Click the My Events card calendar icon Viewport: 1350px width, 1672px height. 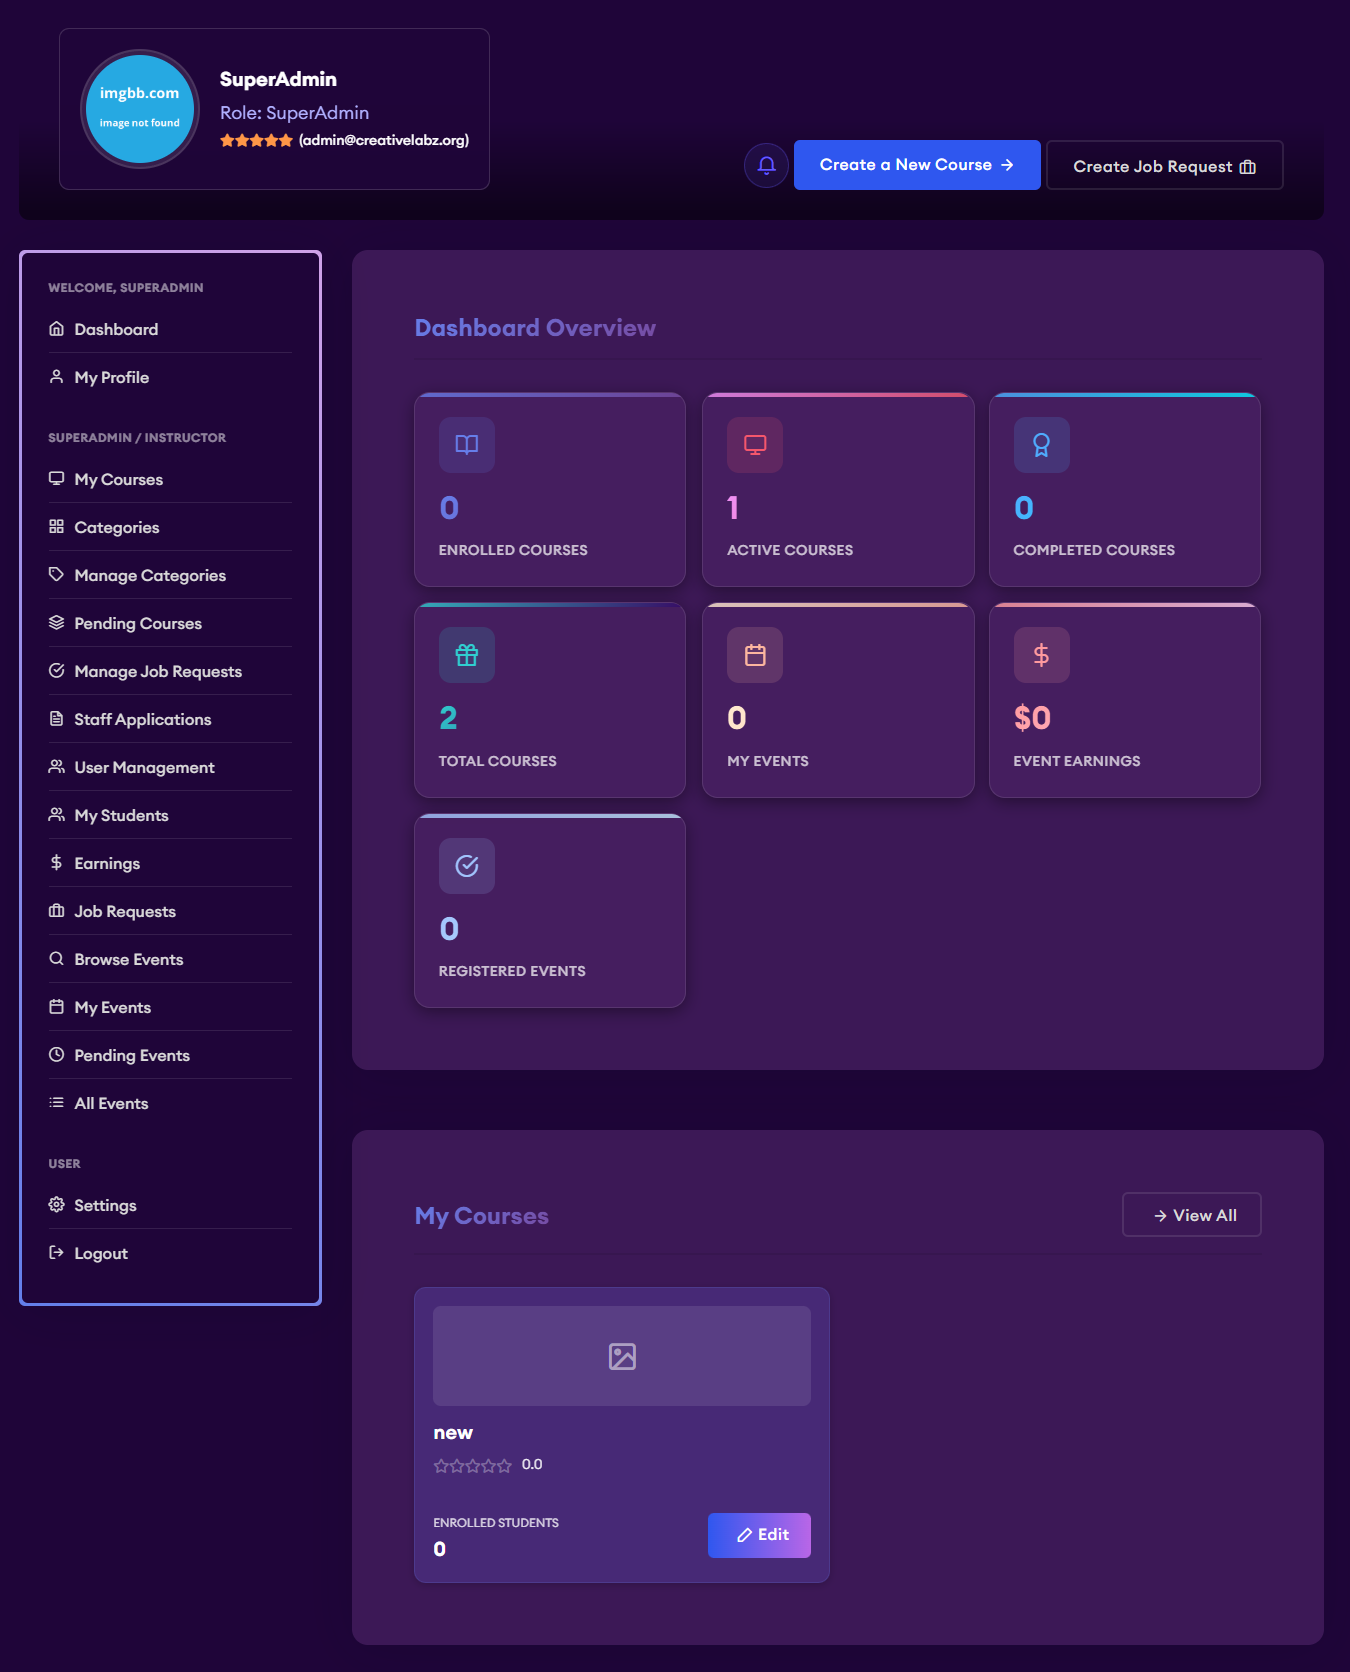[x=755, y=655]
